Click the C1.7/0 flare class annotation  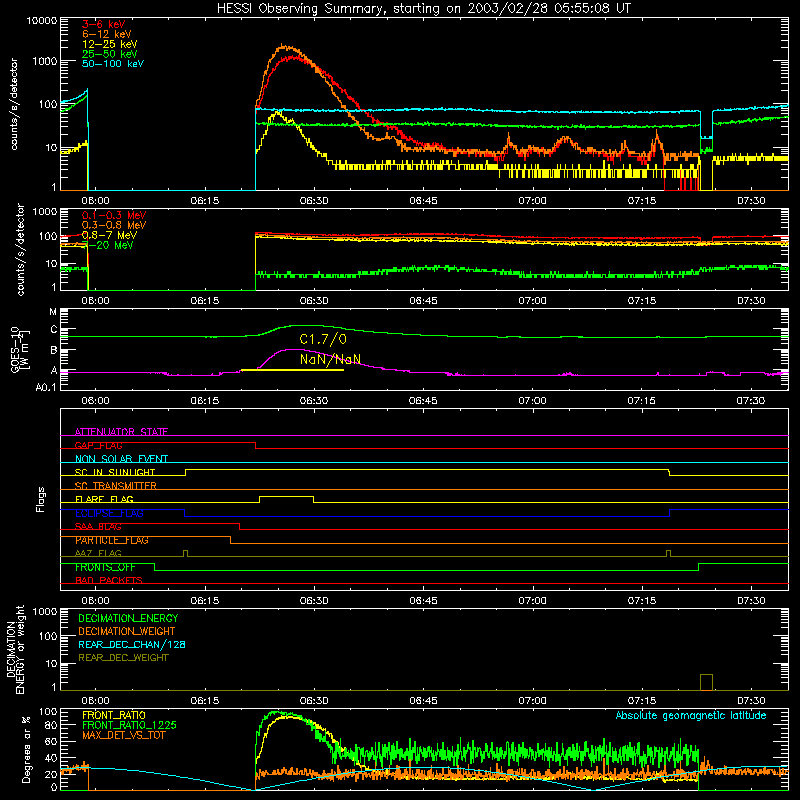point(323,339)
